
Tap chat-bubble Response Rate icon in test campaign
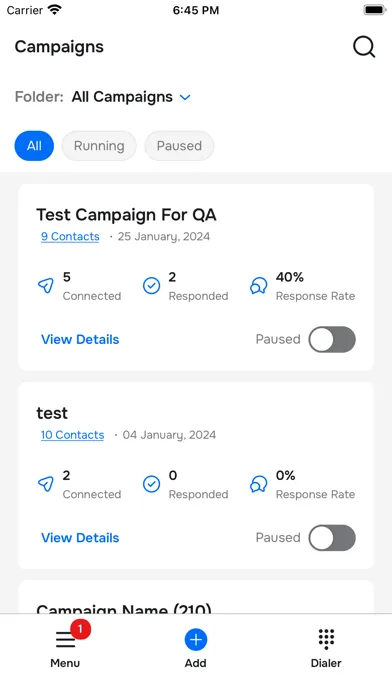pos(258,484)
